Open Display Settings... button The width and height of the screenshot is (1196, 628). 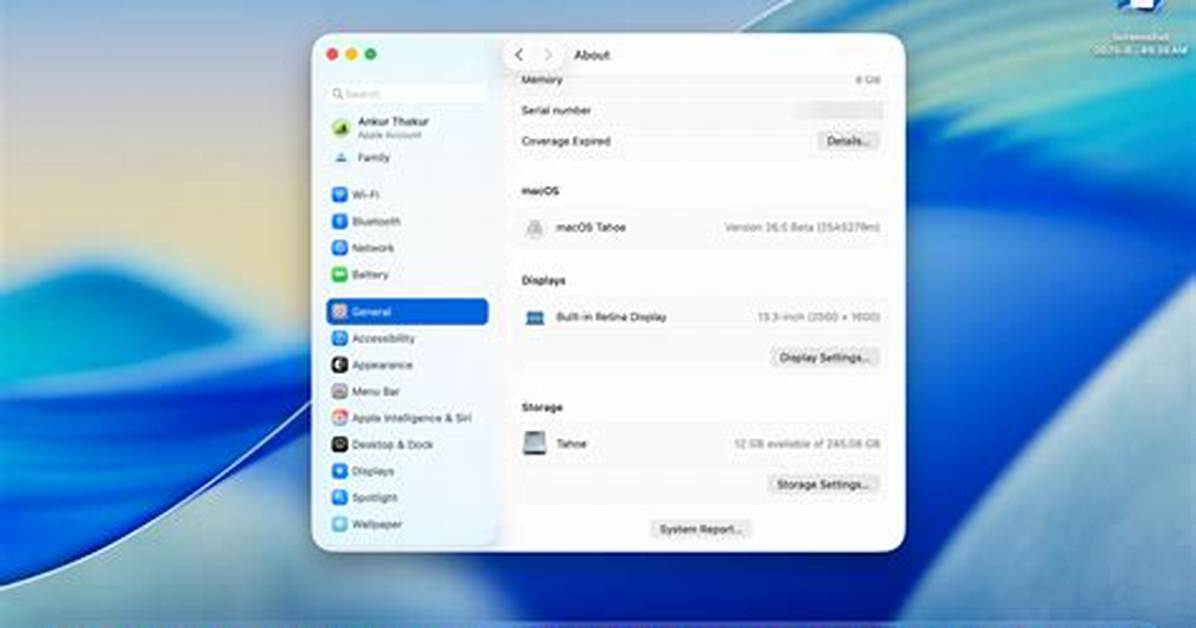tap(825, 357)
